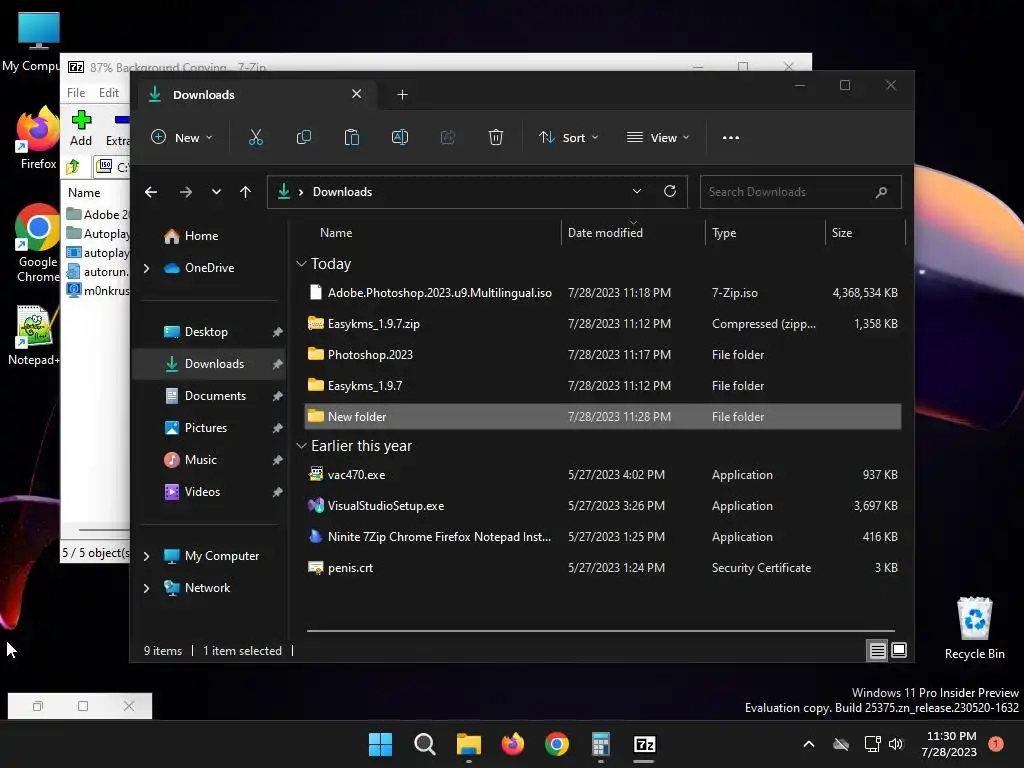
Task: Open recent locations dropdown chevron
Action: pyautogui.click(x=216, y=192)
